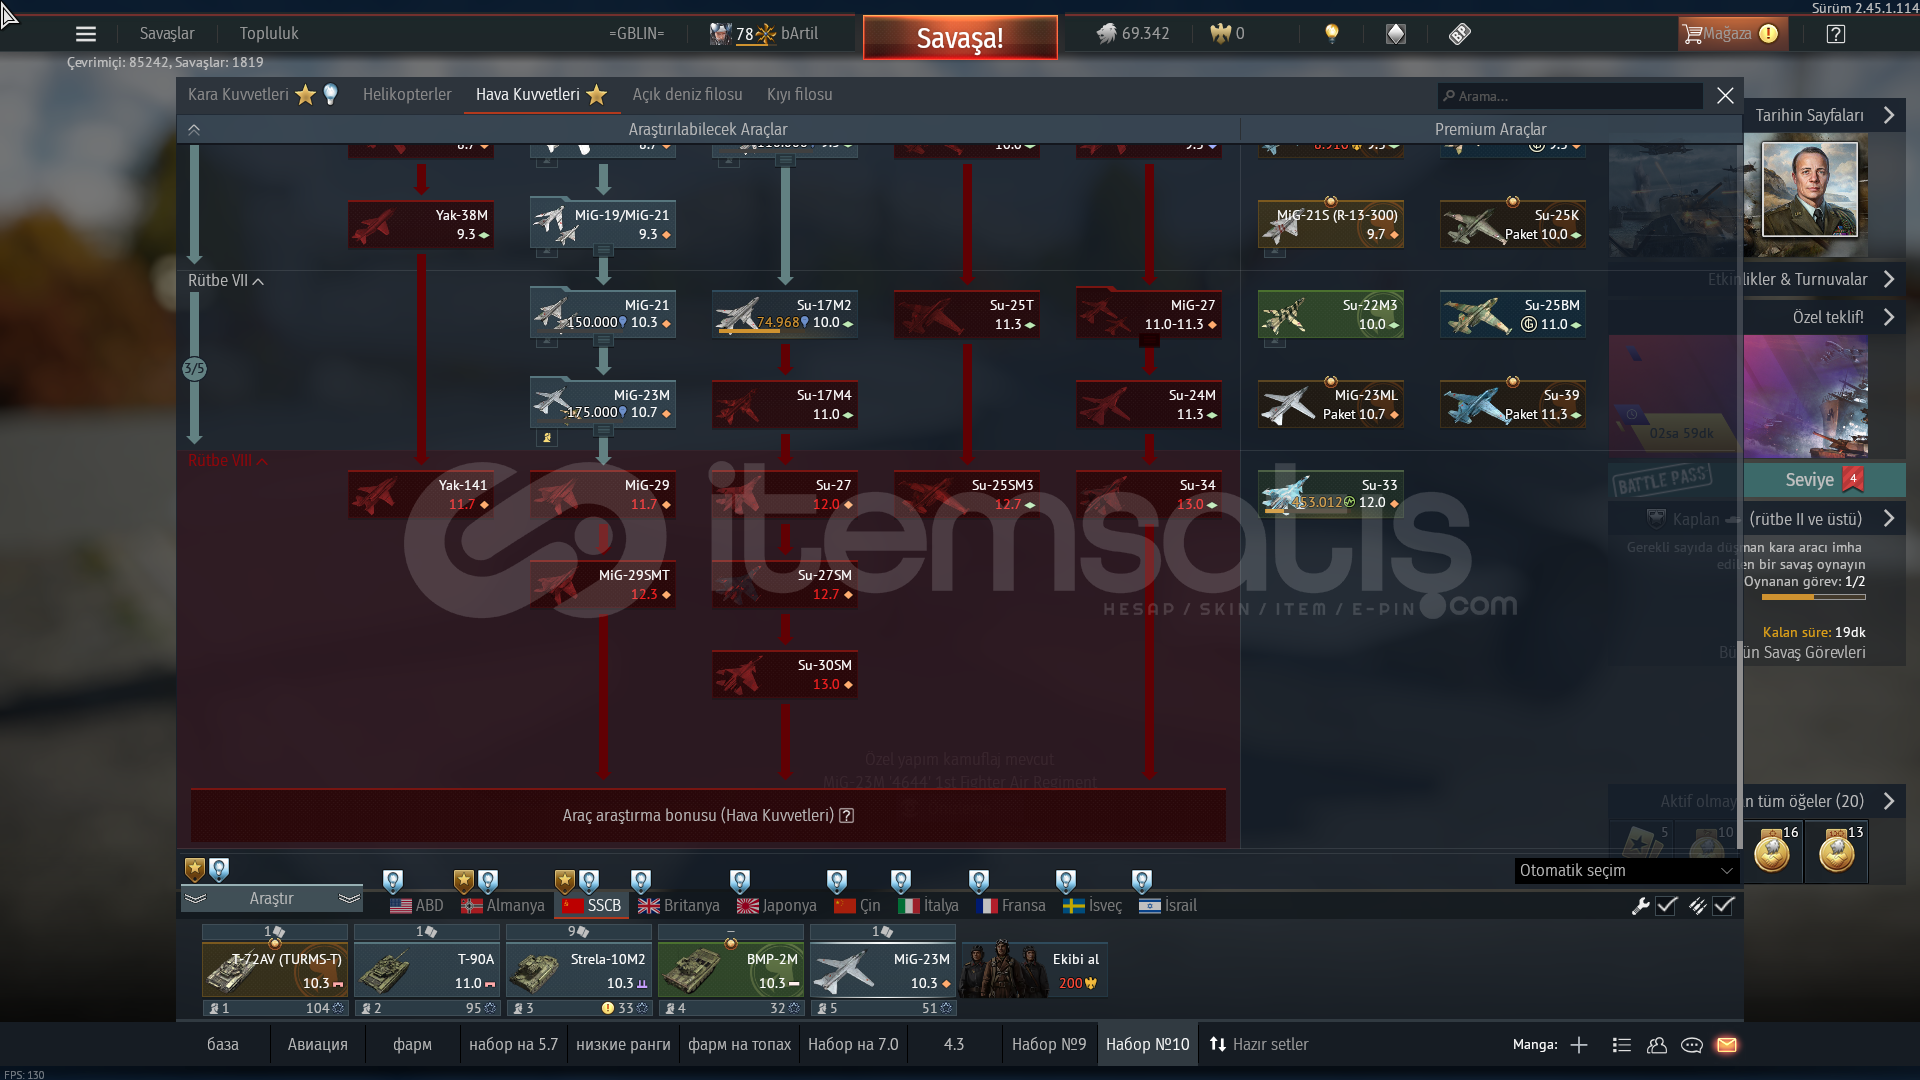Image resolution: width=1920 pixels, height=1080 pixels.
Task: Switch to Kara Kuvvetleri tab
Action: click(238, 94)
